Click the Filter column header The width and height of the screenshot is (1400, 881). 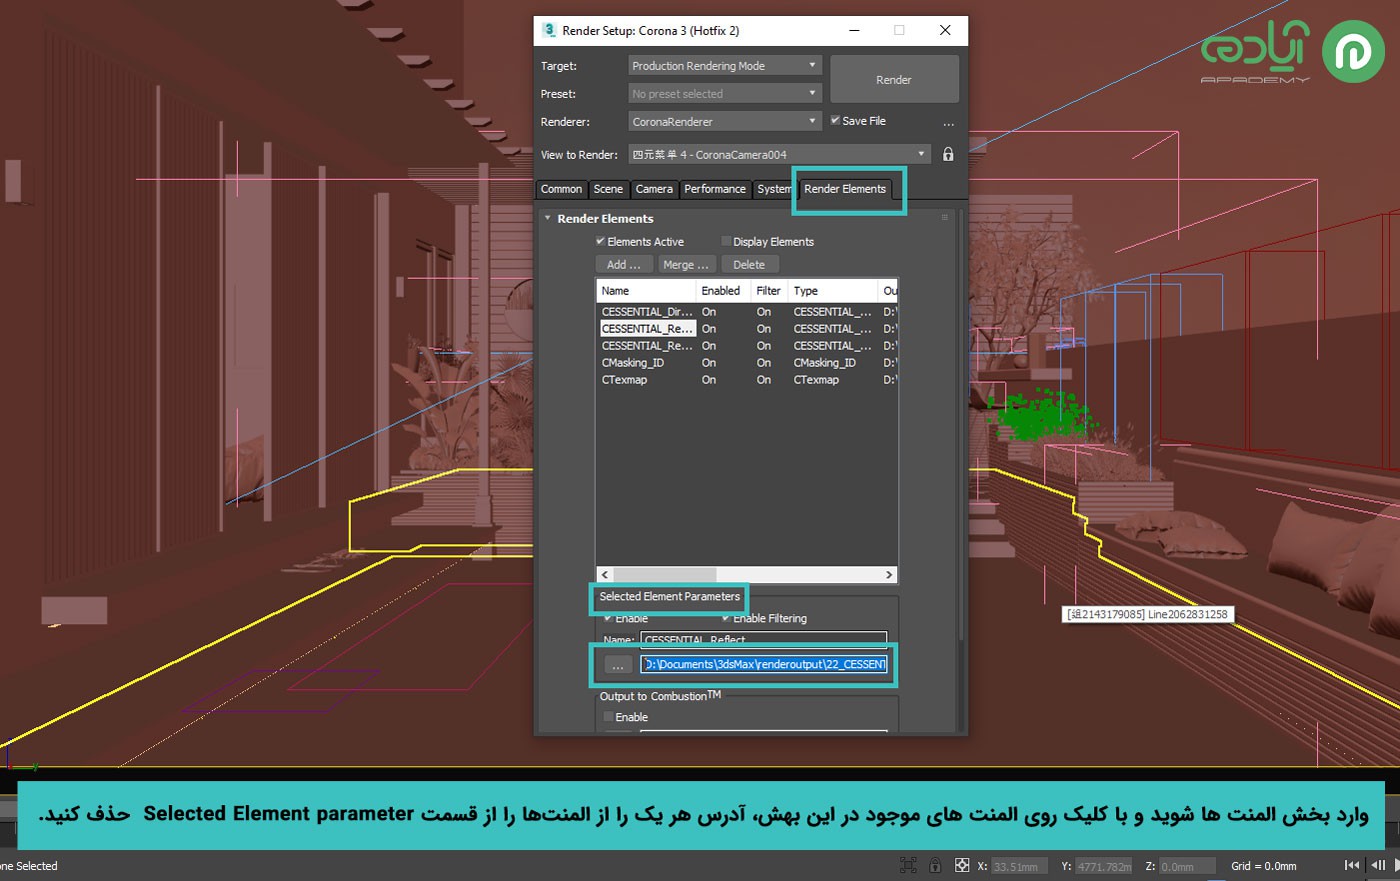click(768, 290)
